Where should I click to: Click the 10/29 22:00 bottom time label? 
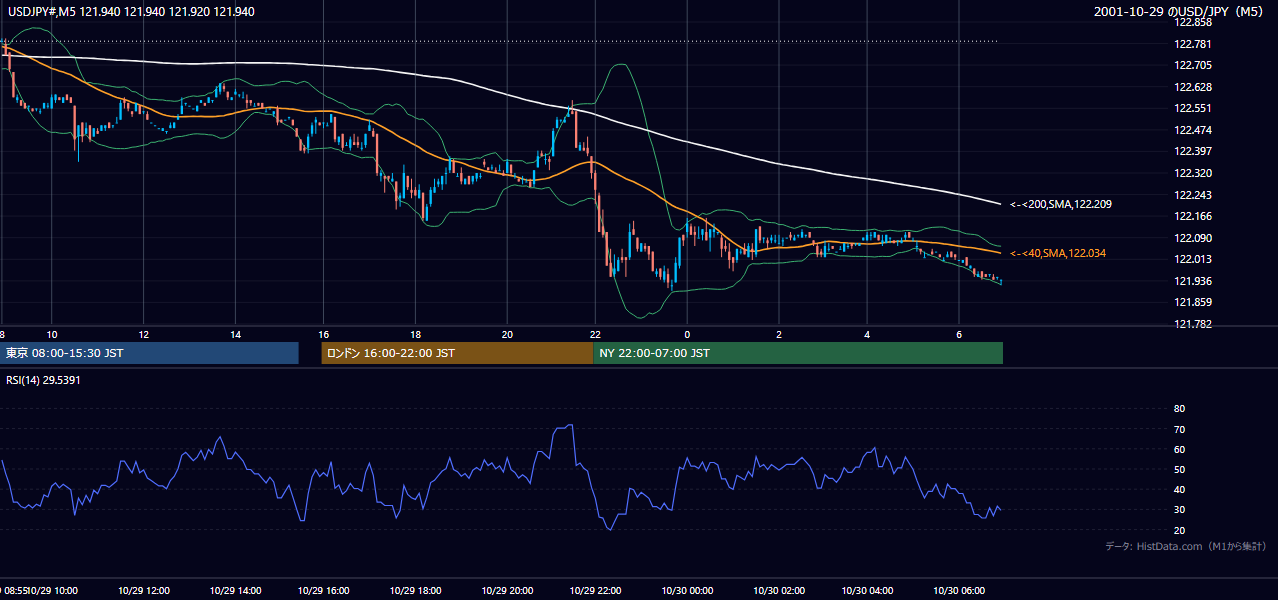[x=597, y=591]
